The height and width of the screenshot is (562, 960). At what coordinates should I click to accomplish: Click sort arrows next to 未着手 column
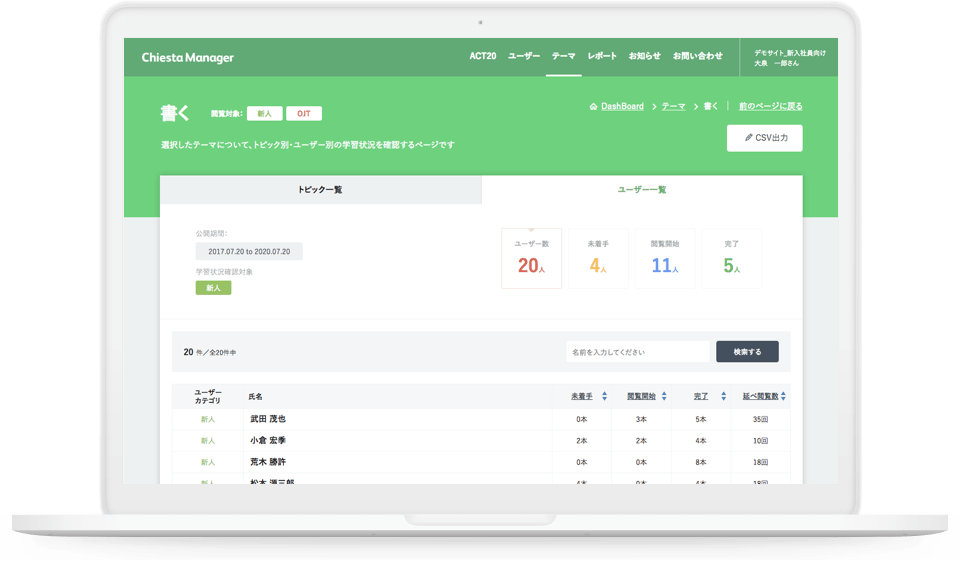click(x=605, y=397)
